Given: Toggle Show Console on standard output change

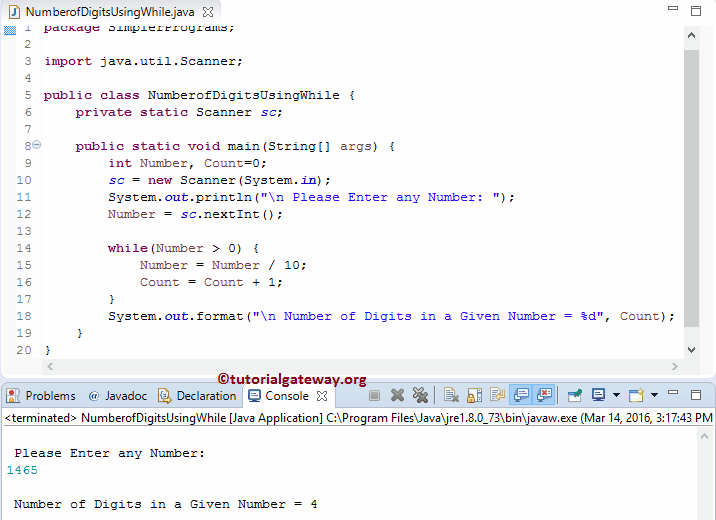Looking at the screenshot, I should point(521,395).
